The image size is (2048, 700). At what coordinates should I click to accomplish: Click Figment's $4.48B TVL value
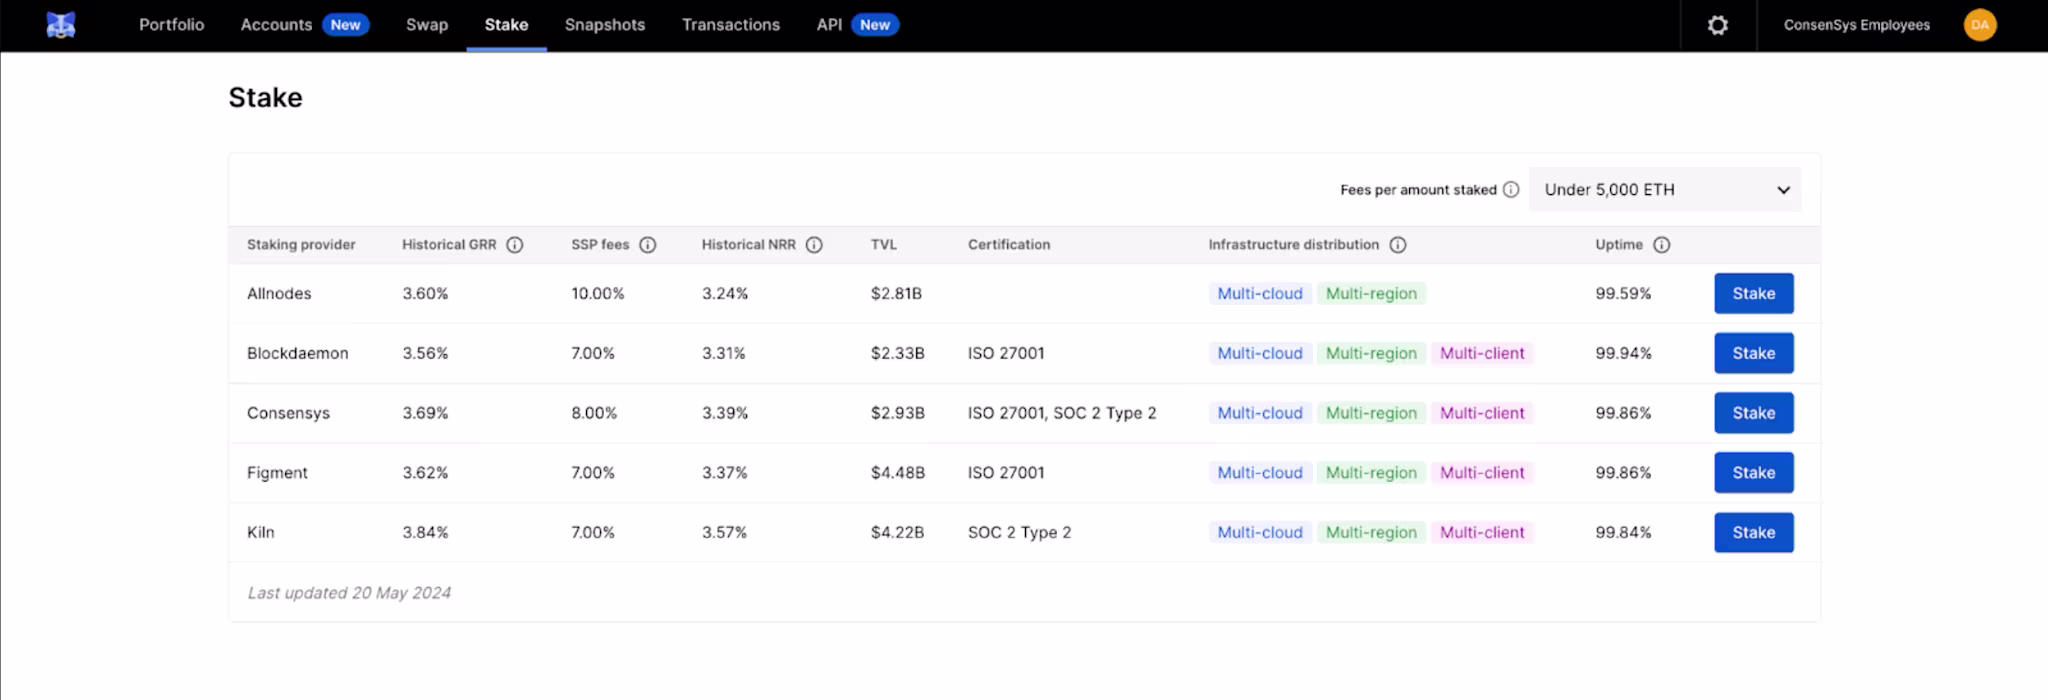click(898, 473)
